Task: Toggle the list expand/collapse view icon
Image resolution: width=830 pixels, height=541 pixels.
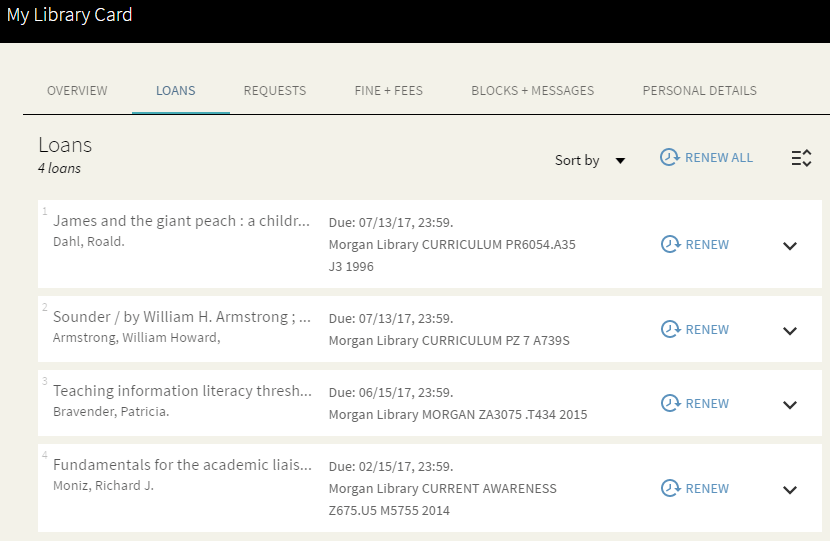Action: 801,158
